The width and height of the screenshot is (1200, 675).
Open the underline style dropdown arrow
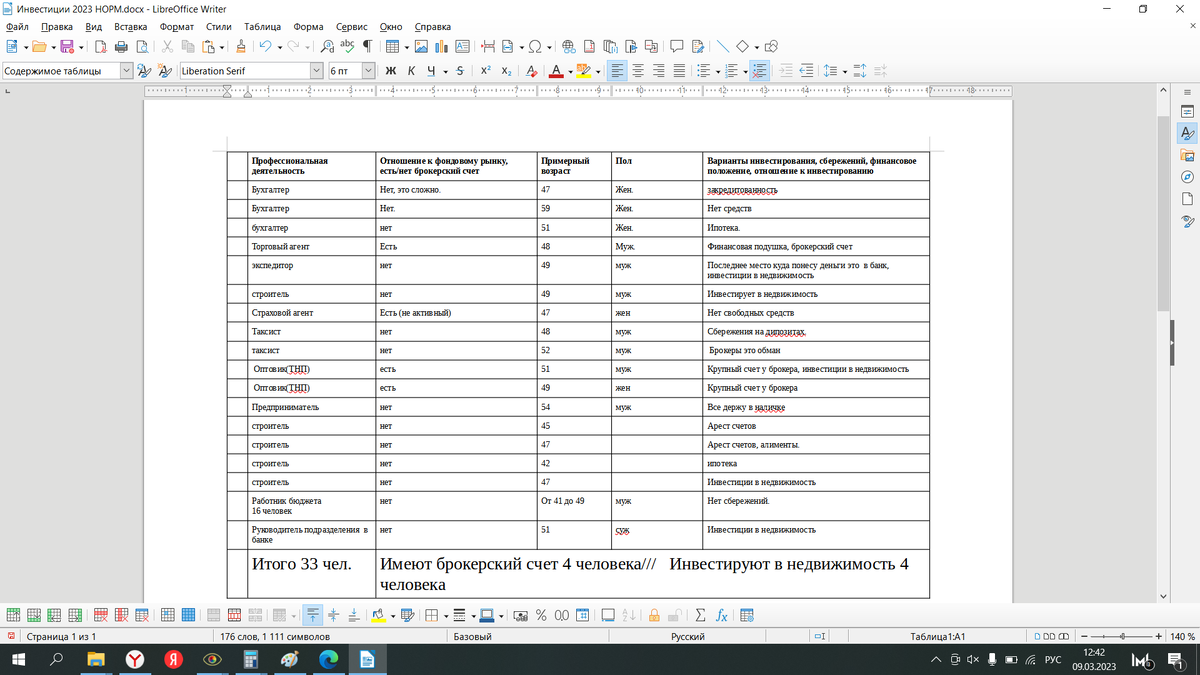coord(445,71)
